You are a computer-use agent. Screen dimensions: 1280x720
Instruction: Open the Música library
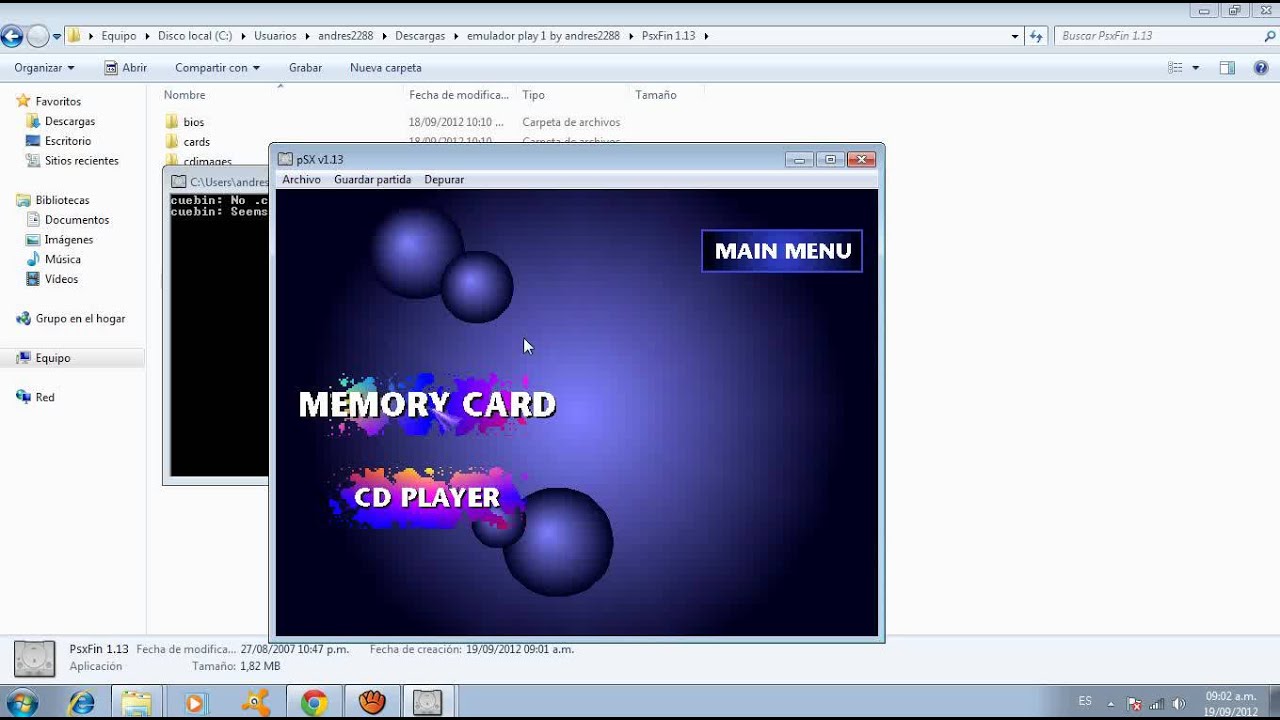(63, 259)
